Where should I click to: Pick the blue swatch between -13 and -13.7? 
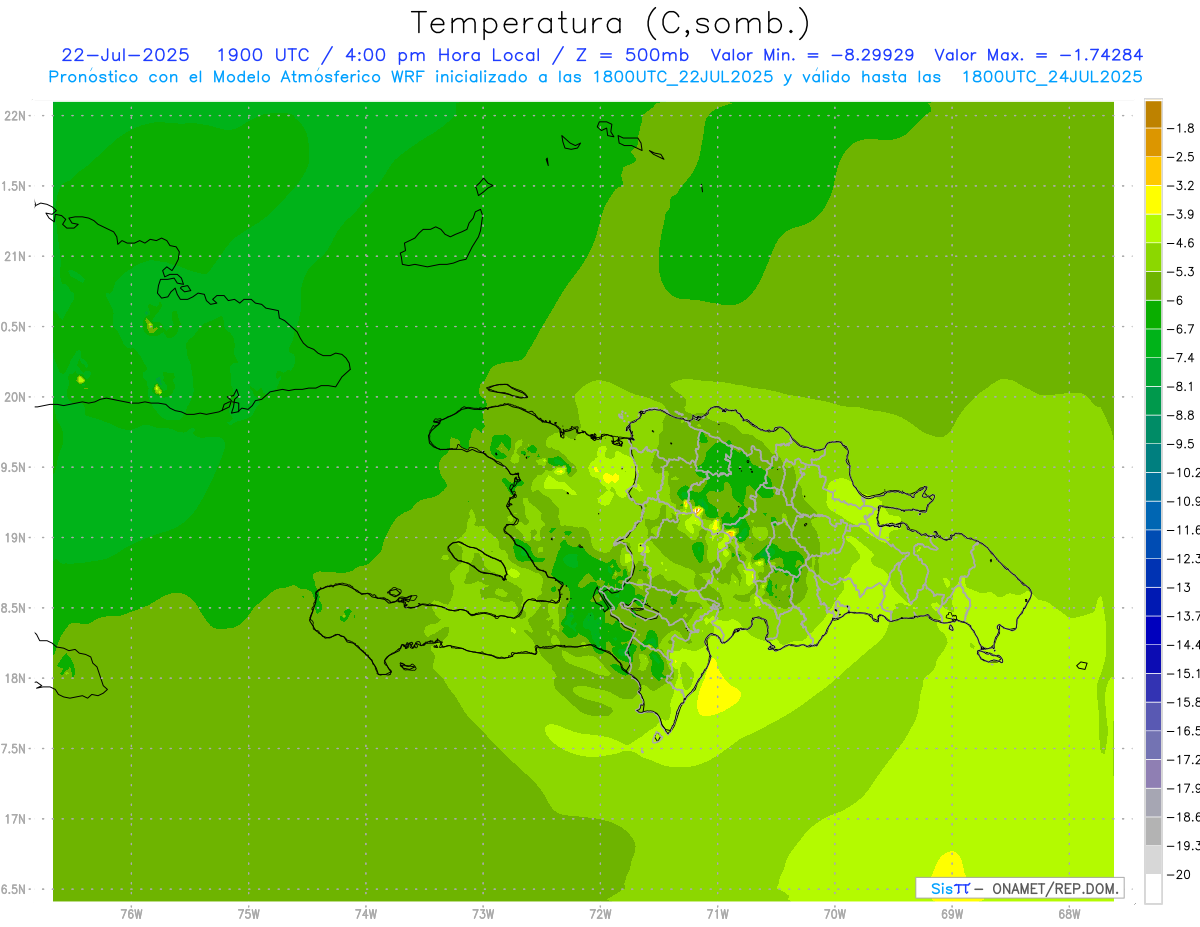(1153, 601)
